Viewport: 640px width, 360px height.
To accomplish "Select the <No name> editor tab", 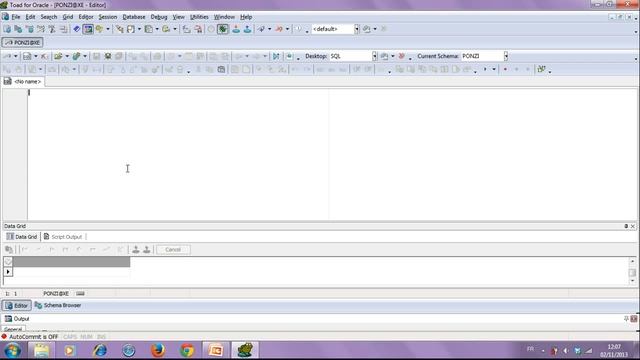I will coord(23,82).
